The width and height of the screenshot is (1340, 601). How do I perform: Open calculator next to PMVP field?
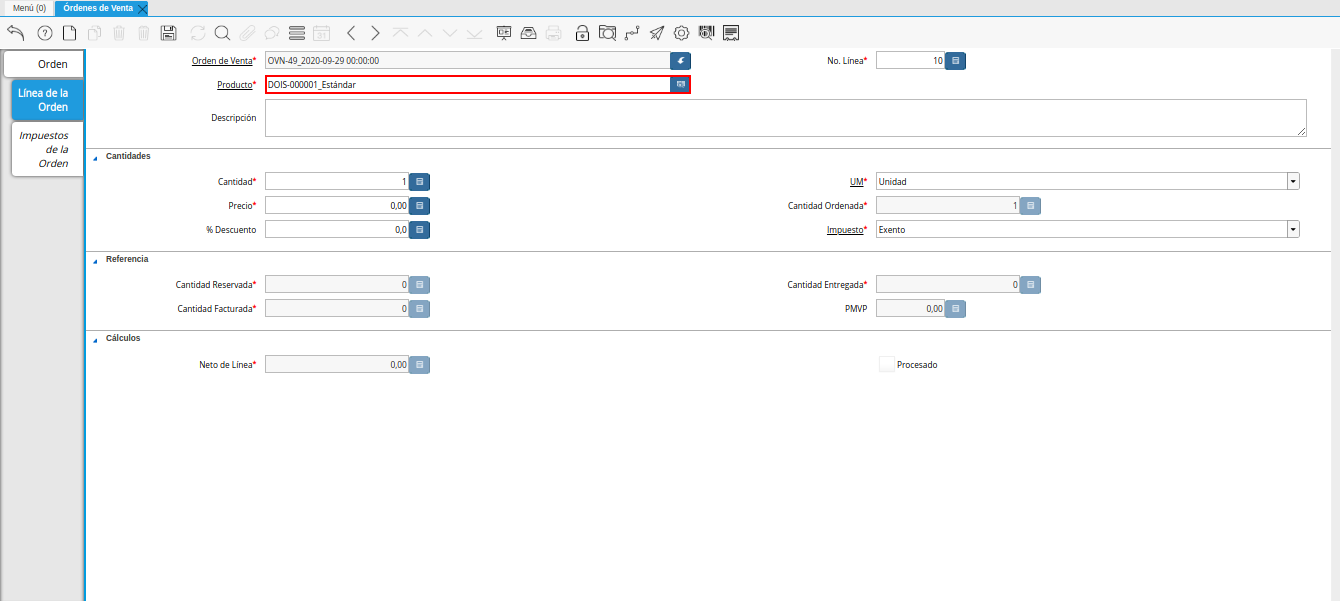(x=956, y=309)
